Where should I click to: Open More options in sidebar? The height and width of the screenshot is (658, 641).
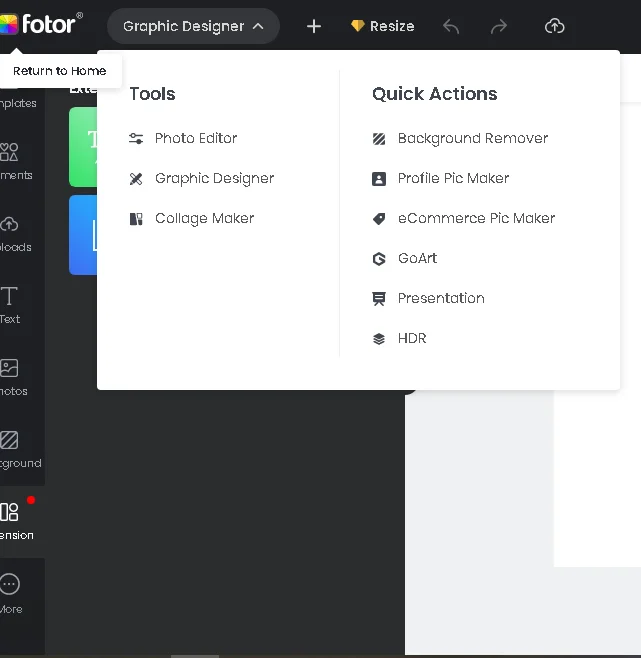[x=11, y=594]
